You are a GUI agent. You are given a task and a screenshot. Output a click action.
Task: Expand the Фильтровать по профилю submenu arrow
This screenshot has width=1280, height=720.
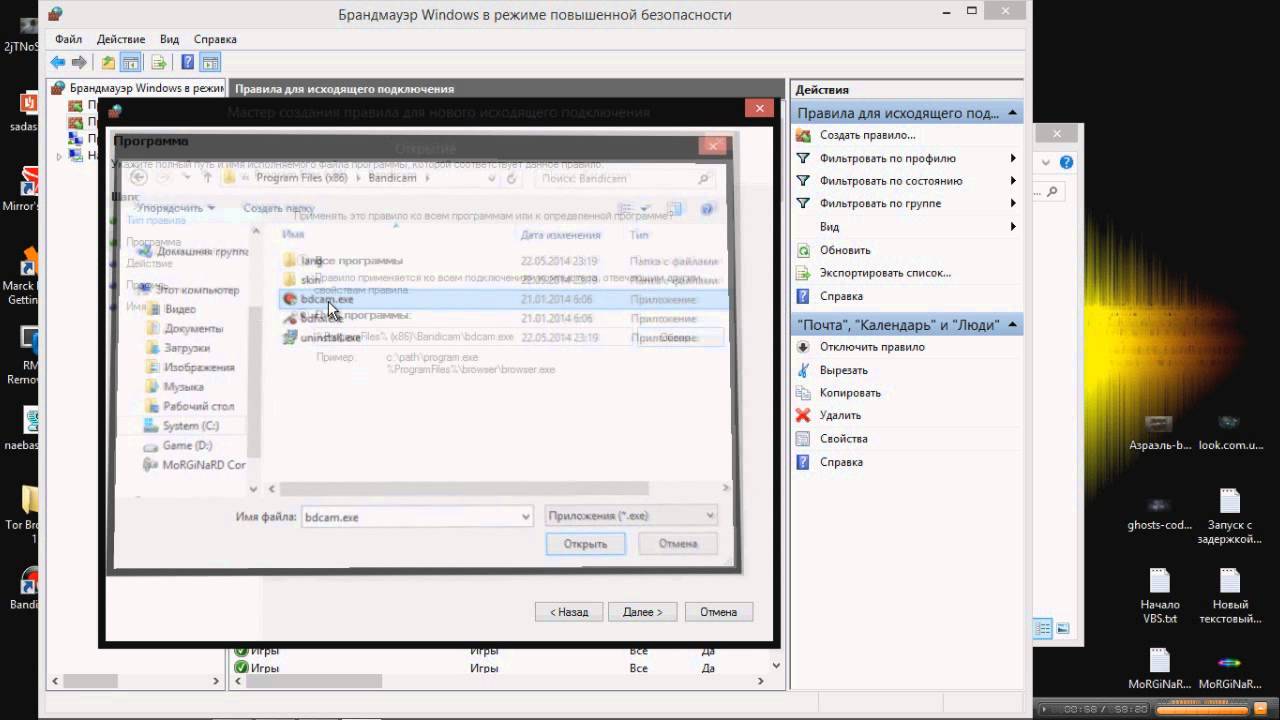tap(1013, 158)
